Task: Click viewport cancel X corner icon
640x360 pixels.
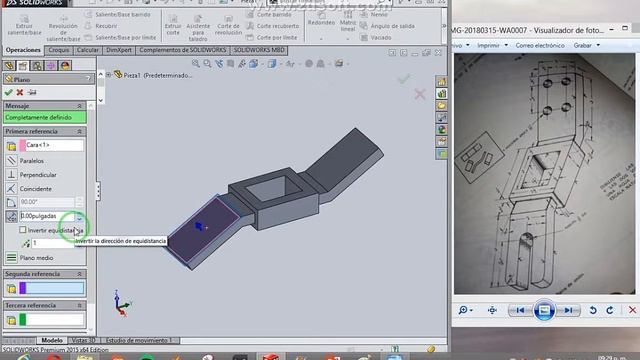Action: coord(420,94)
